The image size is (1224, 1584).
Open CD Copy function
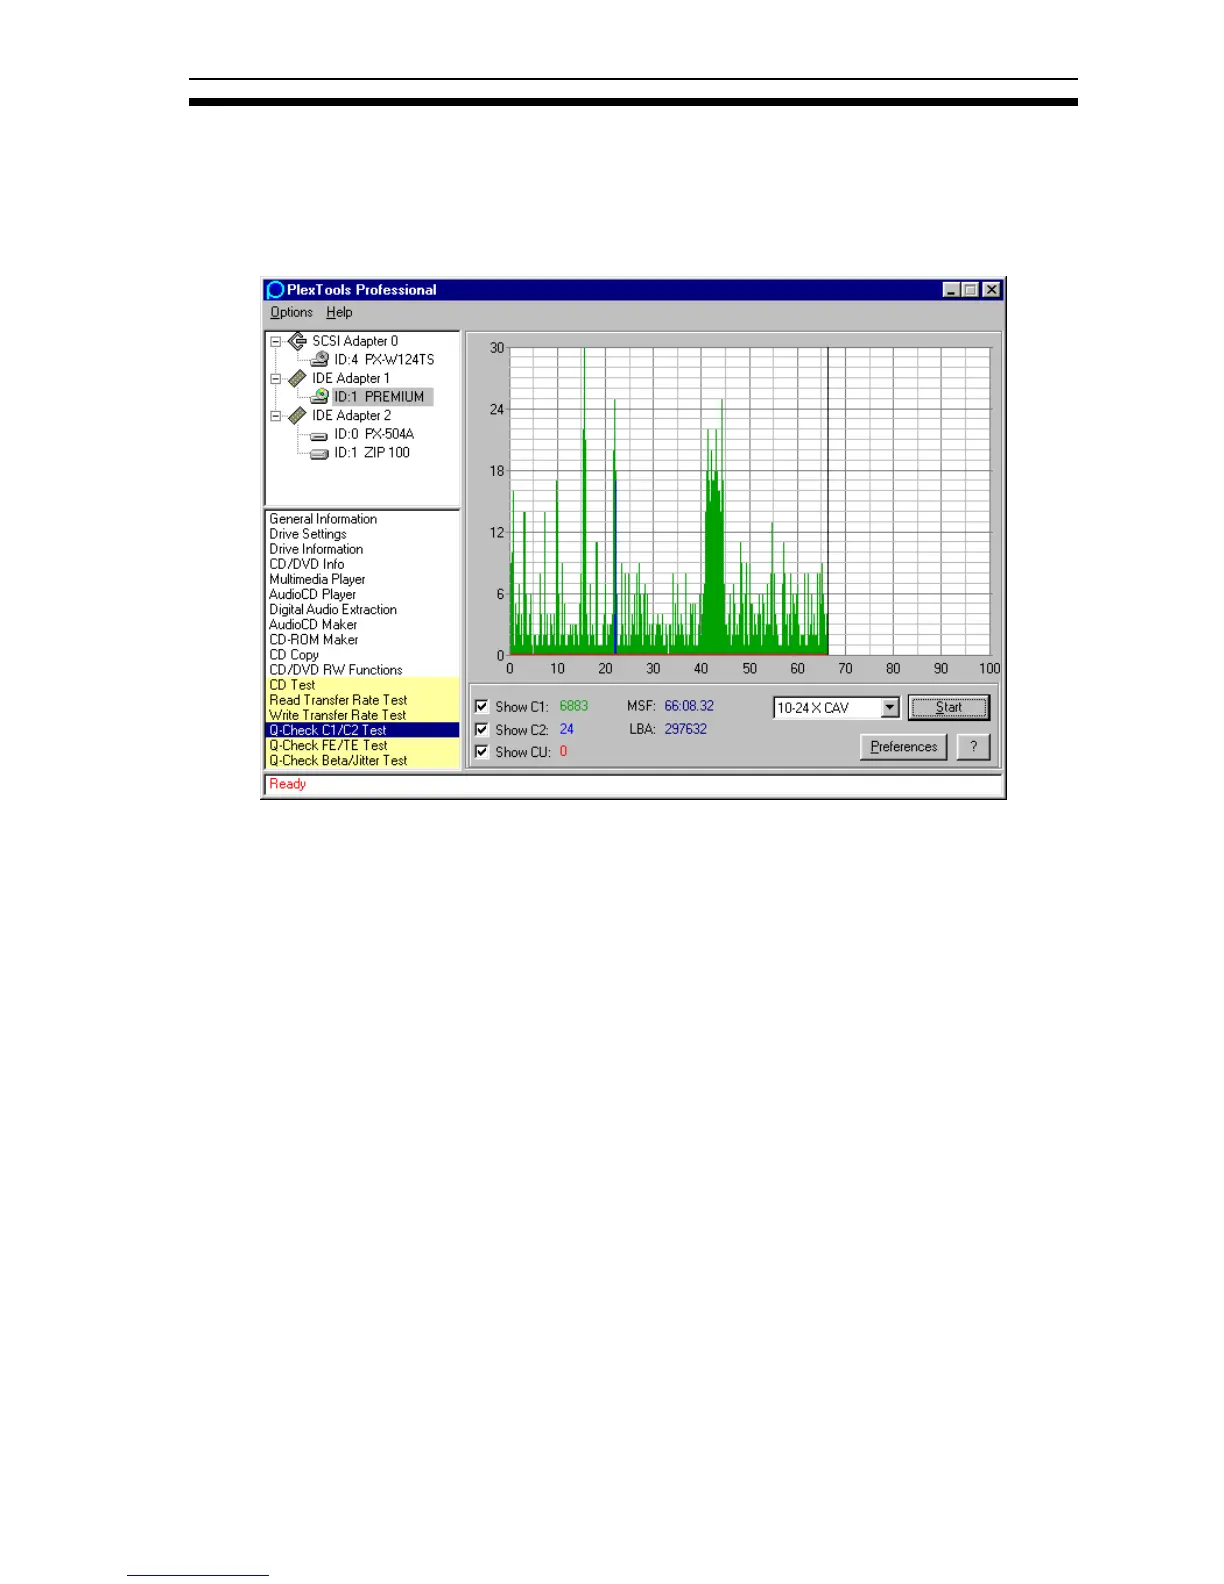[294, 655]
